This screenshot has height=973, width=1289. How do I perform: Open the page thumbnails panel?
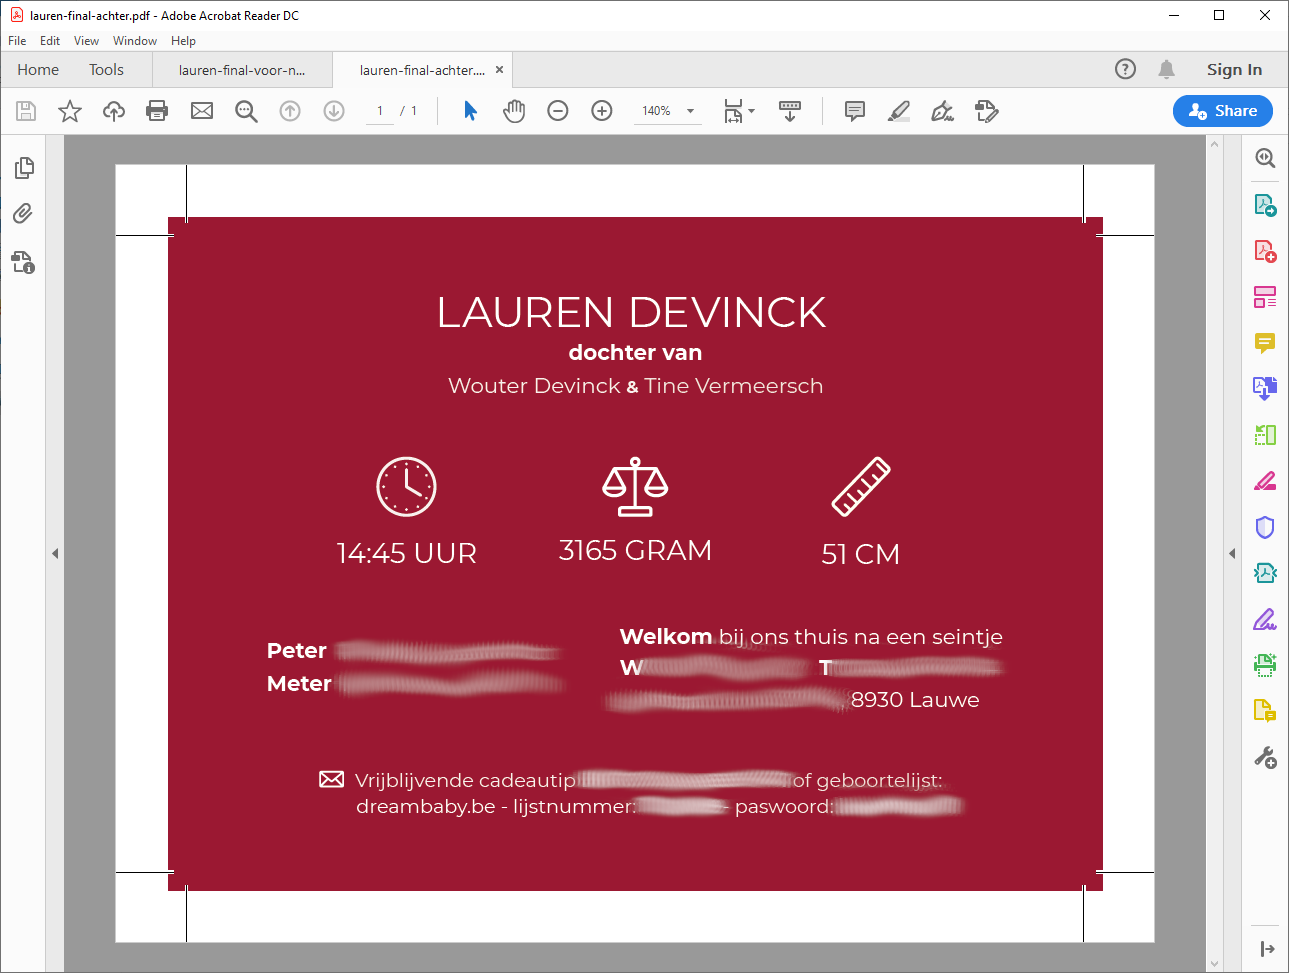[24, 168]
